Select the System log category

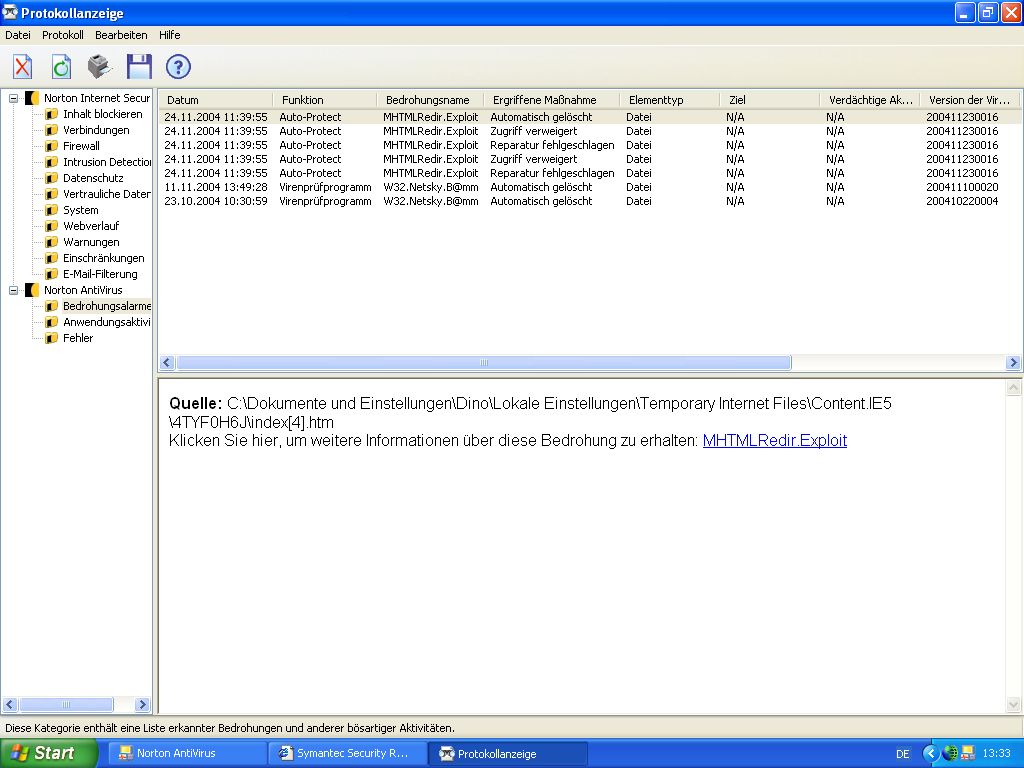click(x=80, y=210)
